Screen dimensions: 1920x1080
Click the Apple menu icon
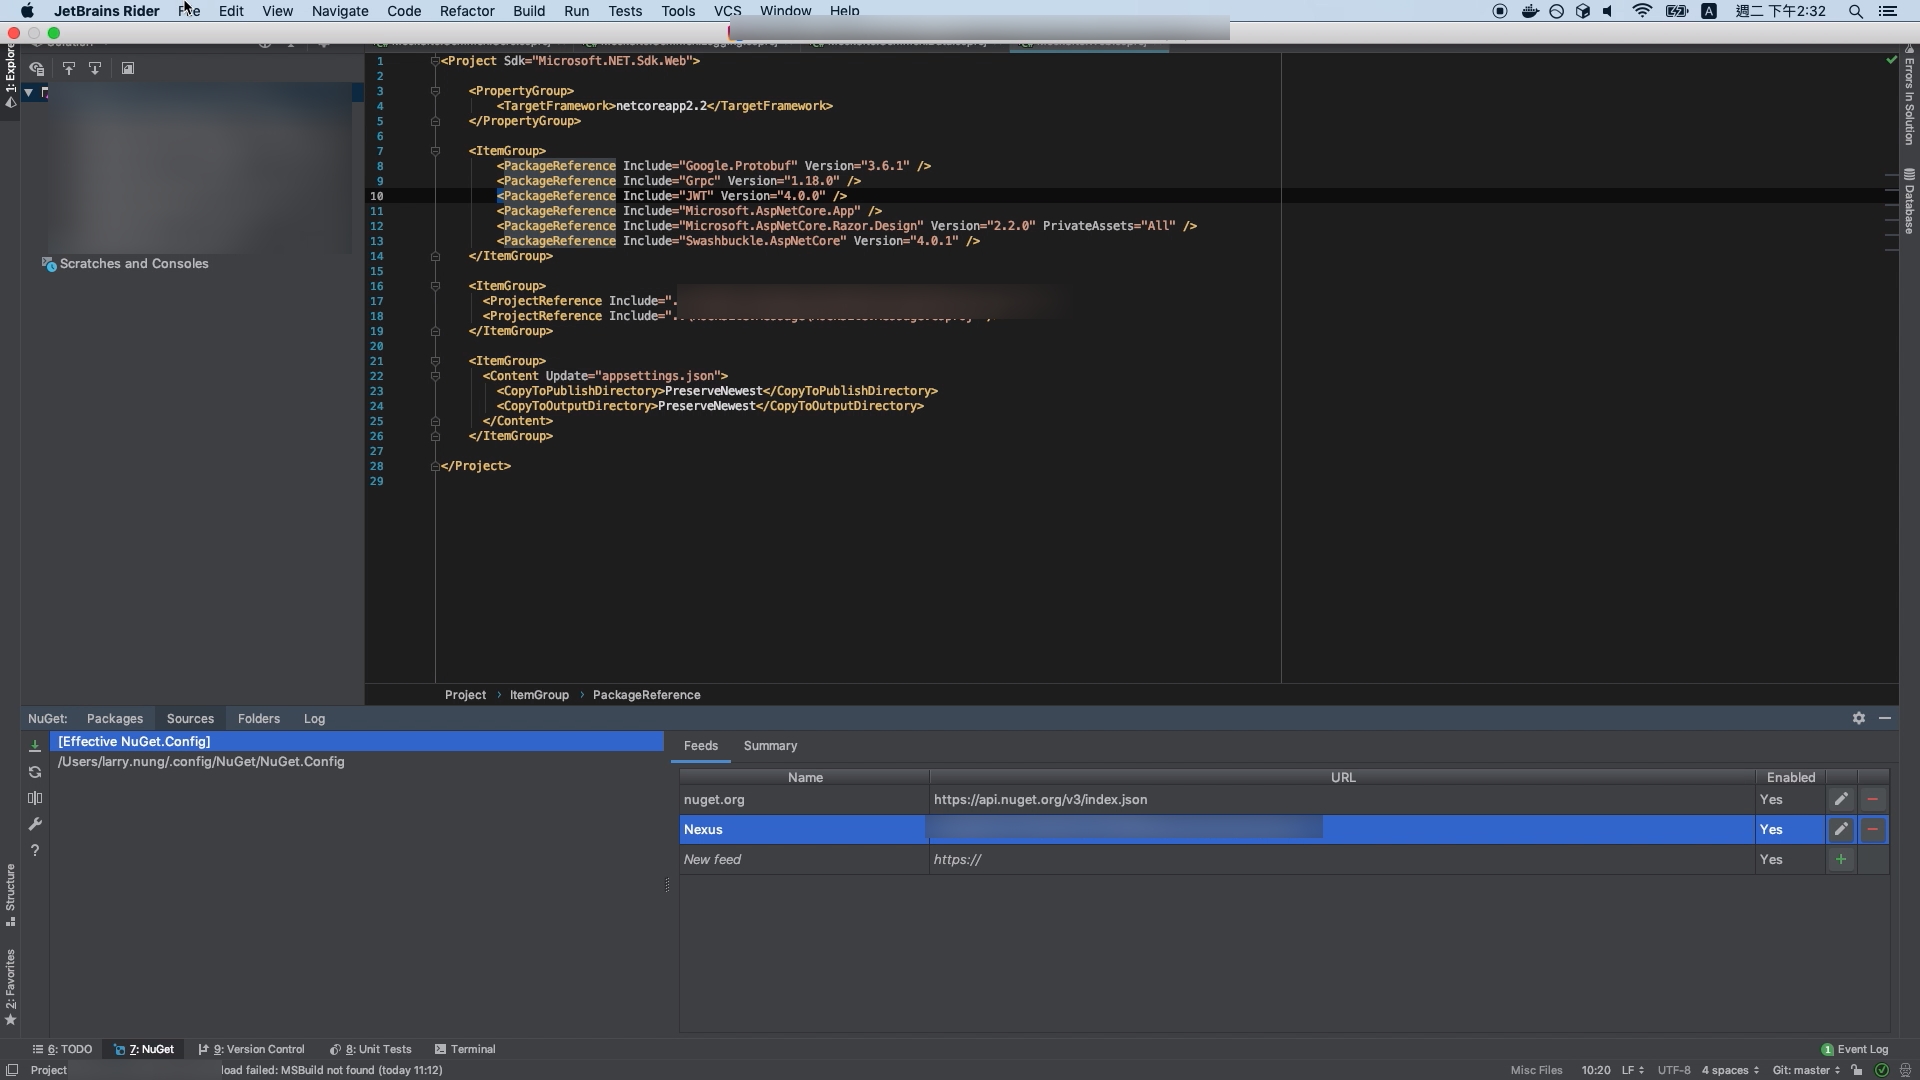coord(27,11)
